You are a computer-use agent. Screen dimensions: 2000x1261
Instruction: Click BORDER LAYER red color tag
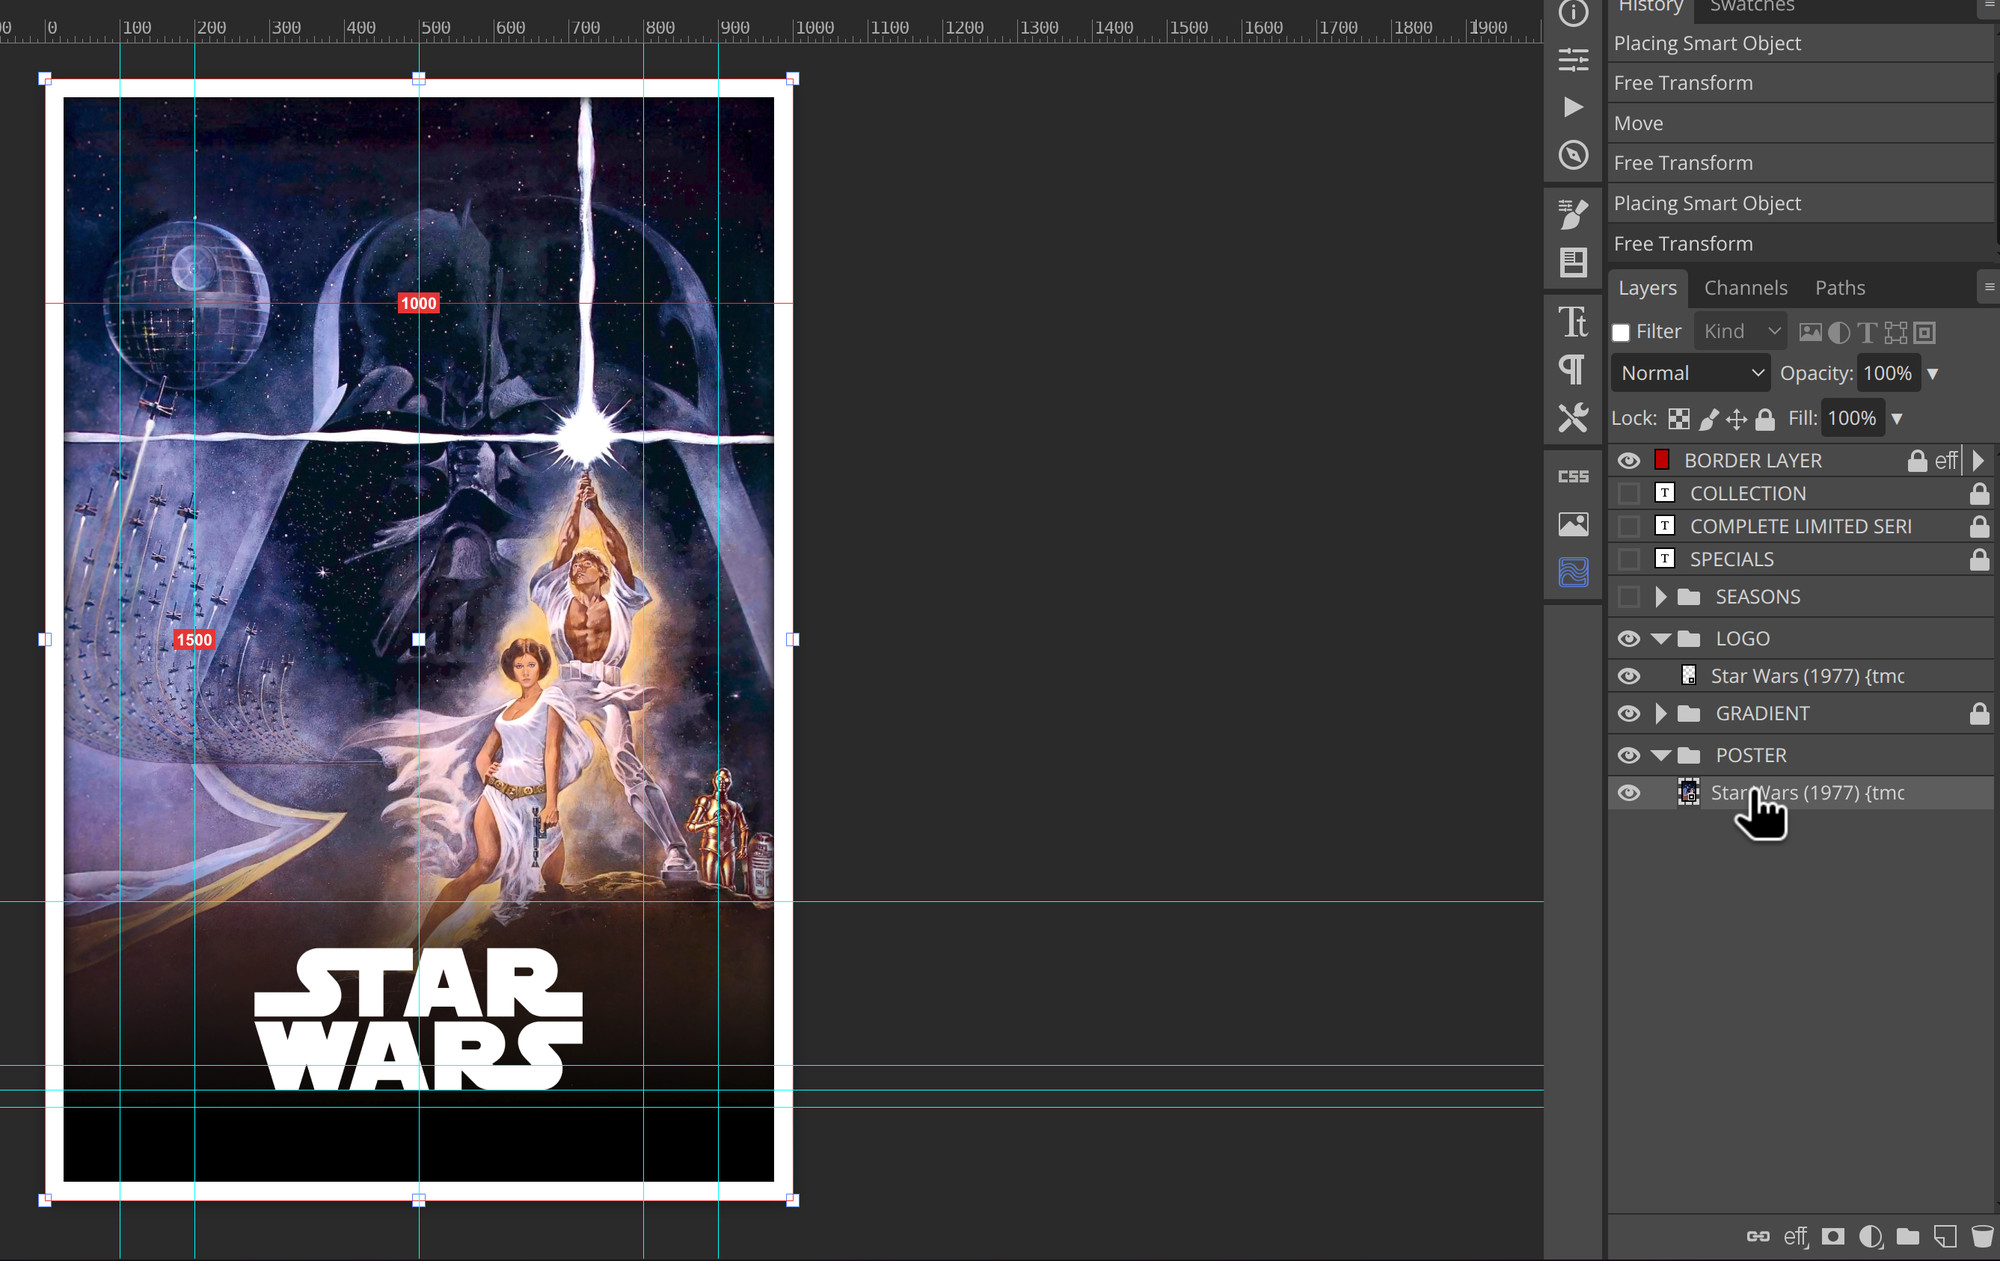click(x=1662, y=460)
